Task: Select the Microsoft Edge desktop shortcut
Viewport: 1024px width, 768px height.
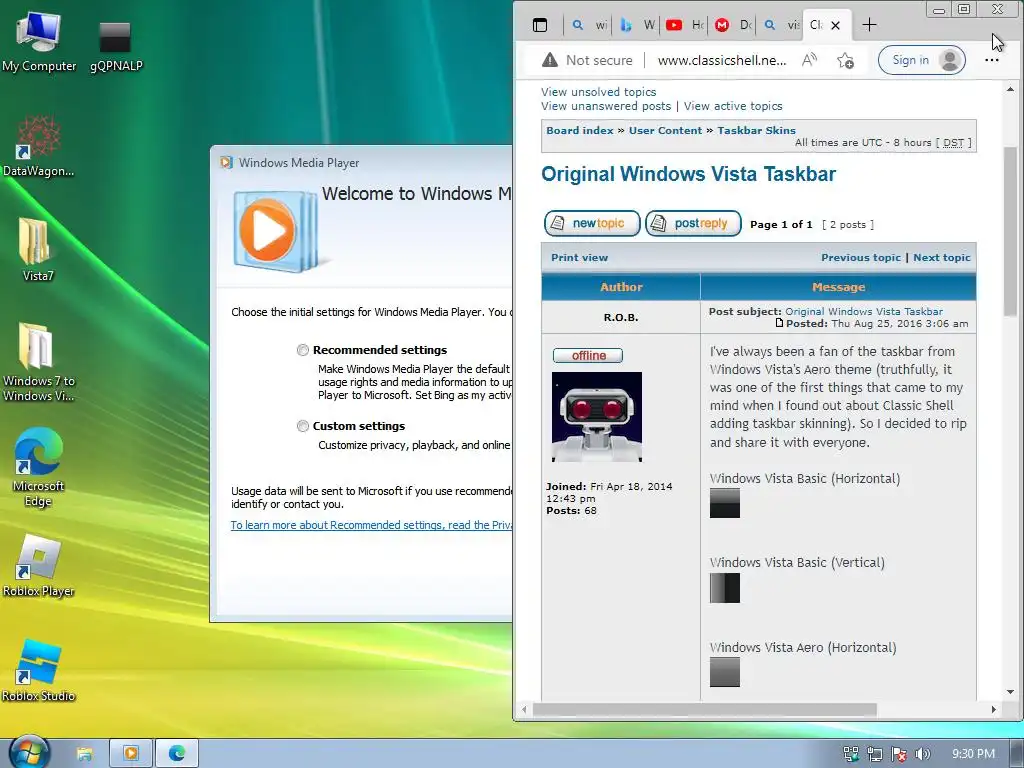Action: (x=39, y=468)
